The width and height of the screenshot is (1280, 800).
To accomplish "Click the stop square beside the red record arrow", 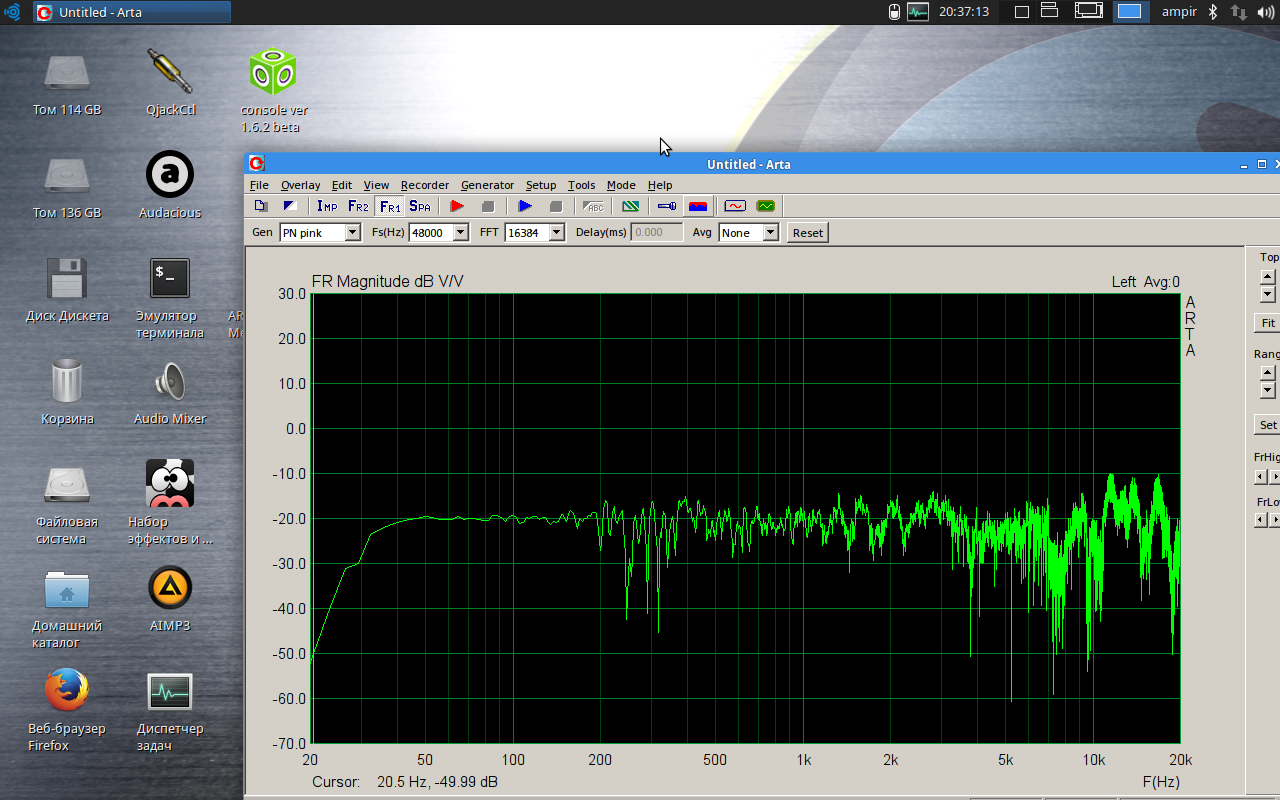I will 488,206.
